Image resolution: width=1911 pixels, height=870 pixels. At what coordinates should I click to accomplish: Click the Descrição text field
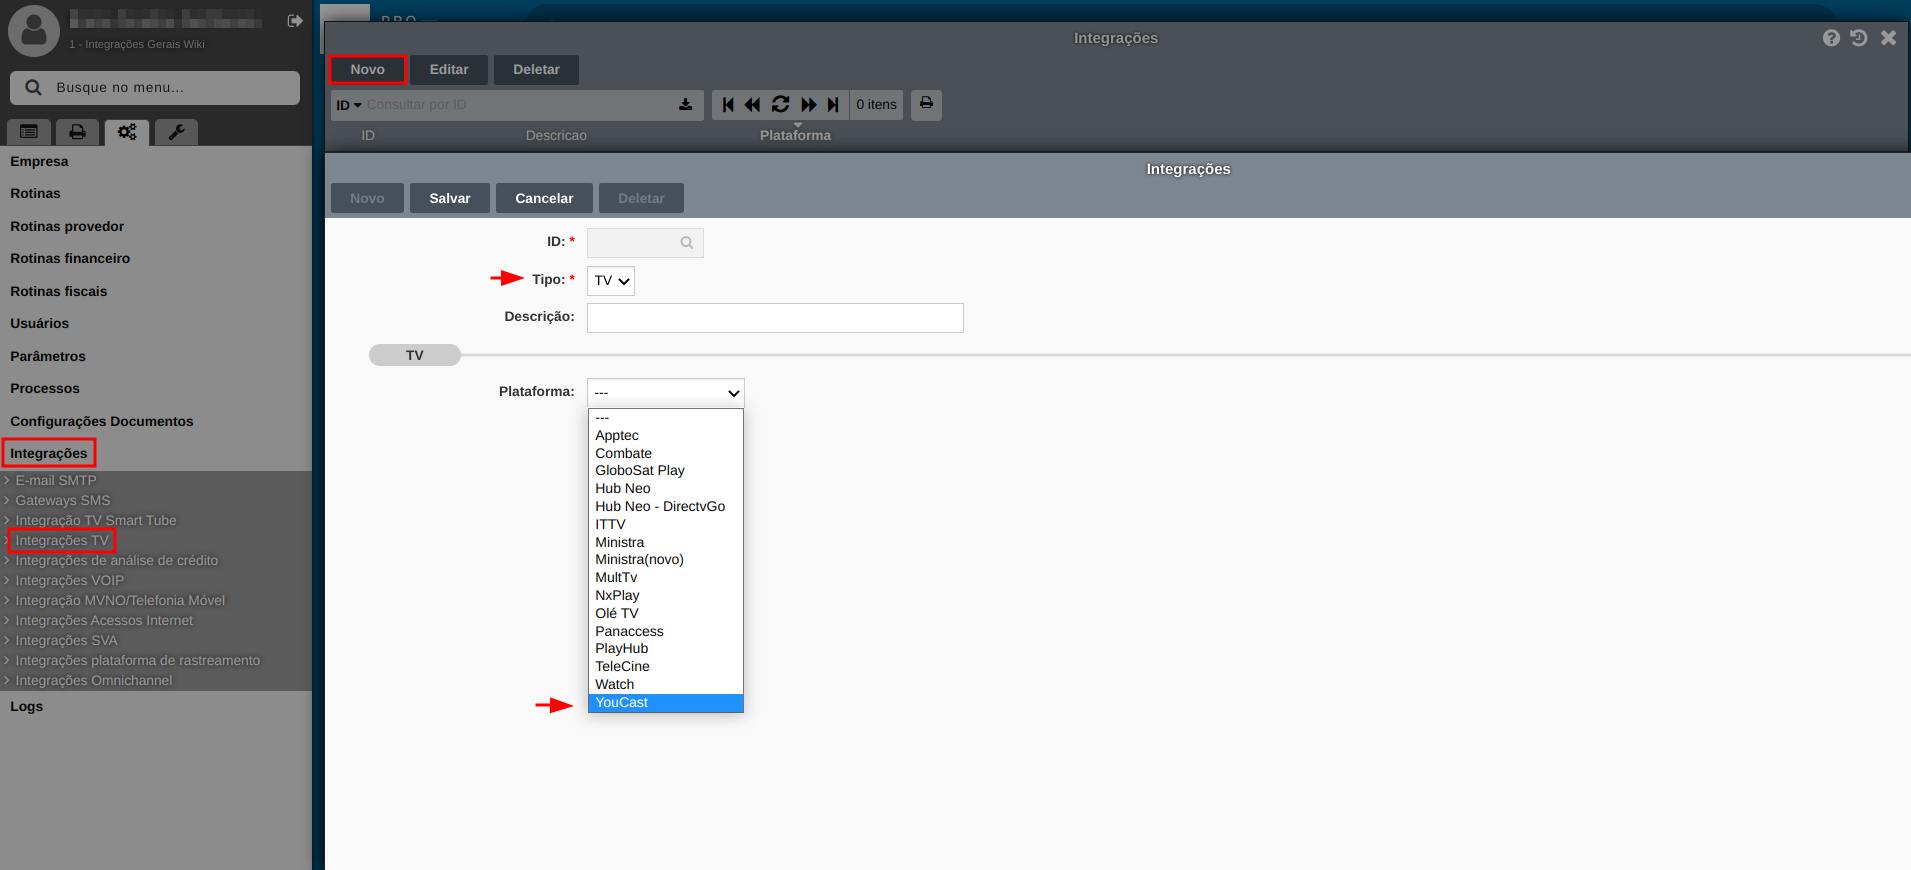click(775, 318)
